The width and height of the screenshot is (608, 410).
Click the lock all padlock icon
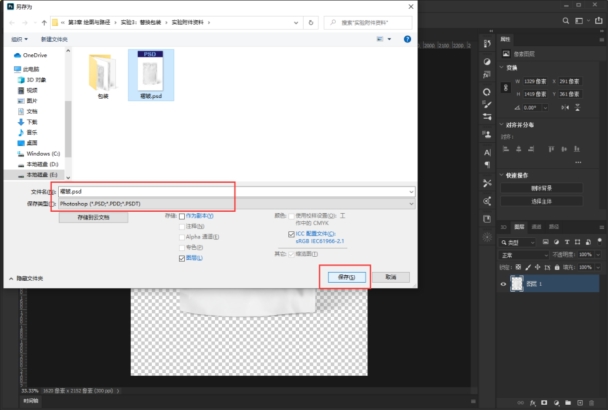pos(557,267)
